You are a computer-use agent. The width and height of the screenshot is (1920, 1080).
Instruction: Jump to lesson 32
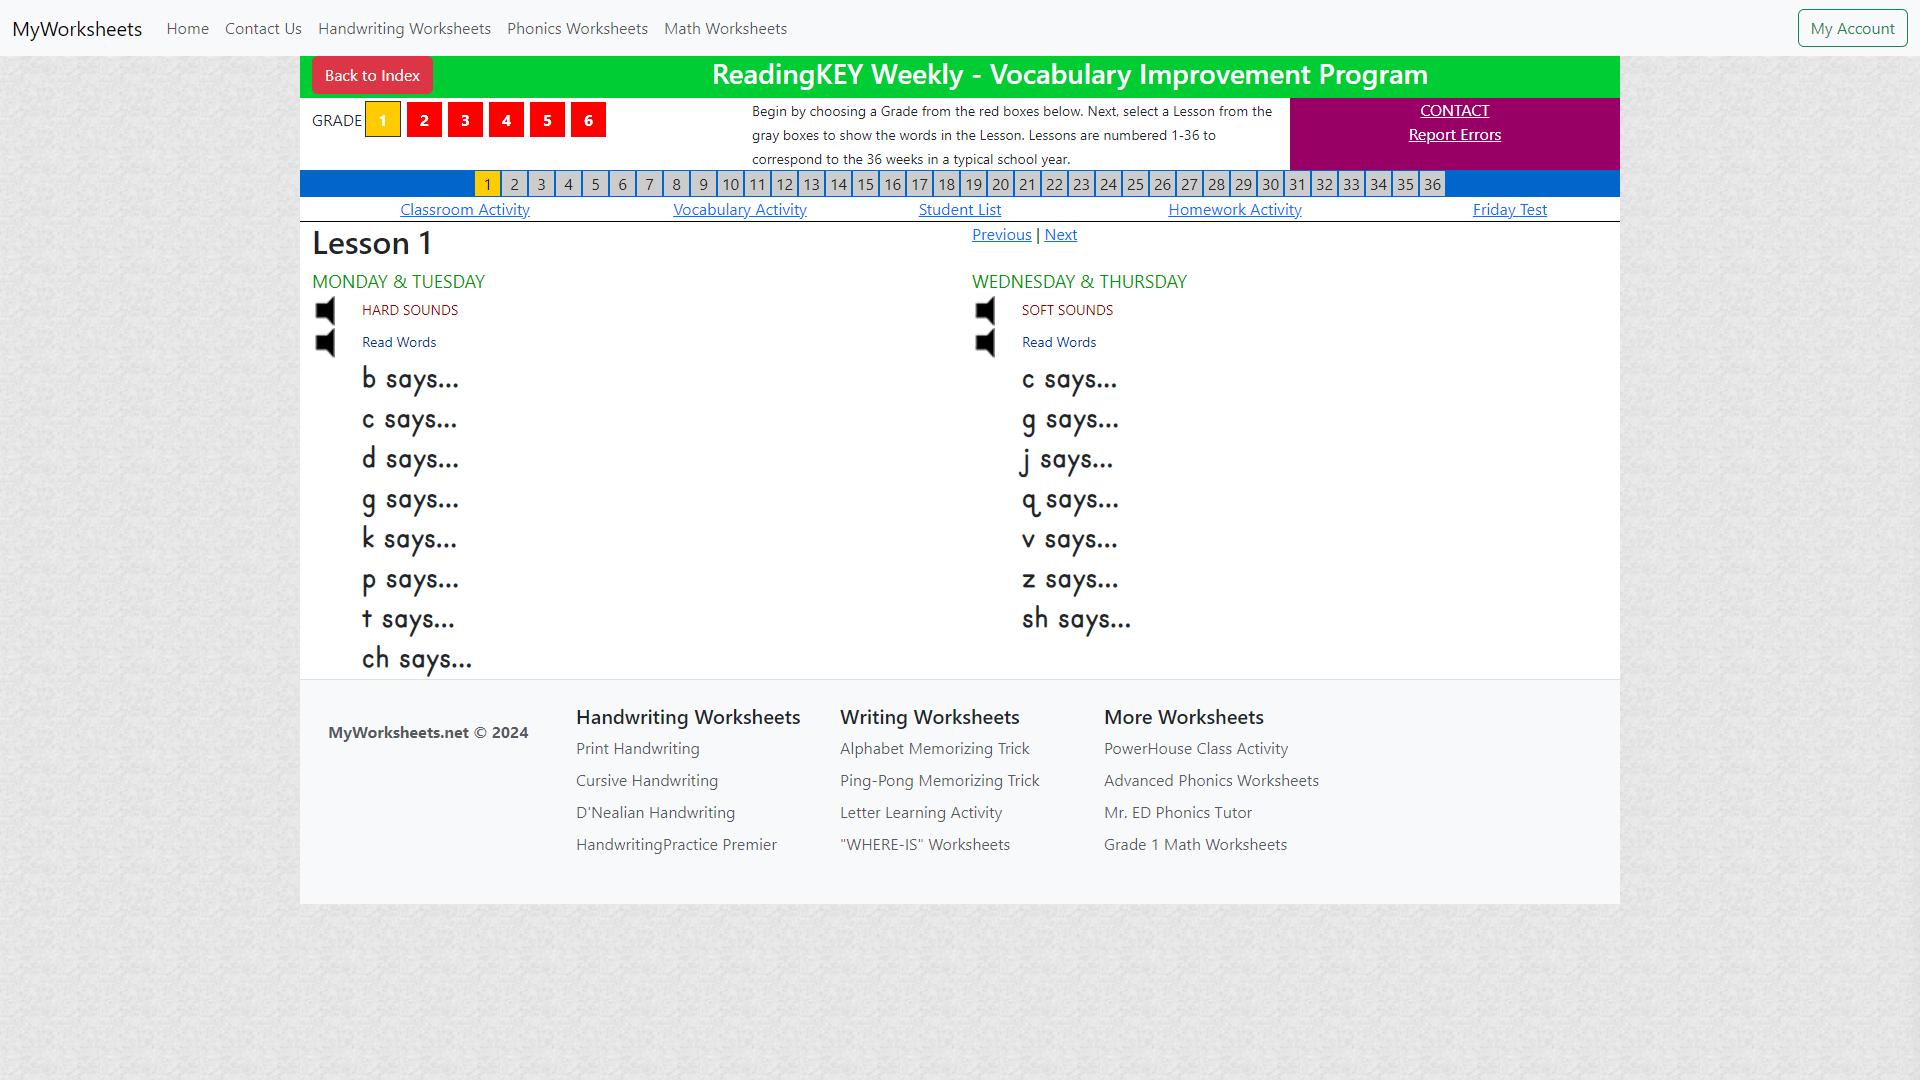pos(1325,184)
